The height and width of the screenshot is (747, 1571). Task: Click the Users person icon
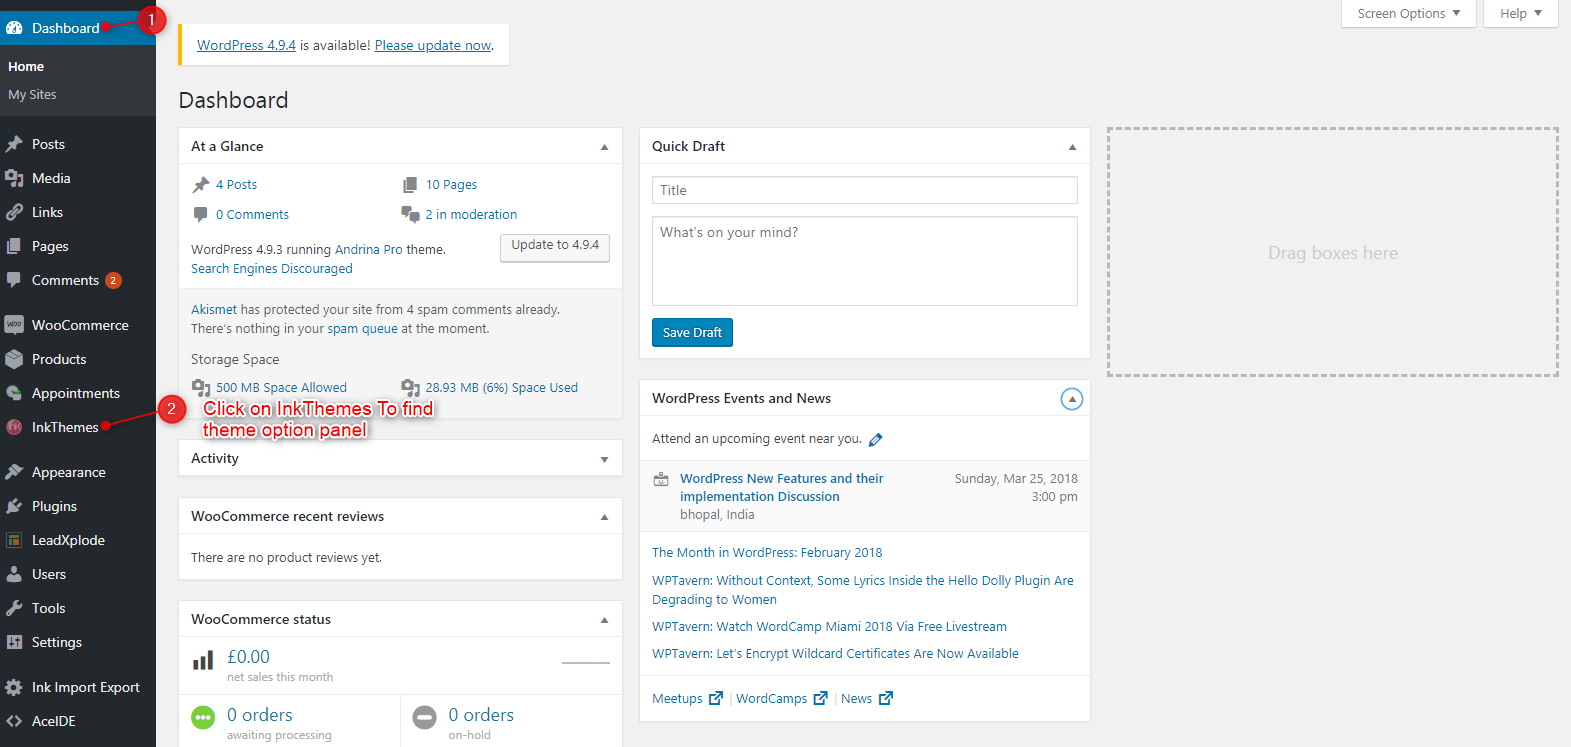click(x=14, y=574)
